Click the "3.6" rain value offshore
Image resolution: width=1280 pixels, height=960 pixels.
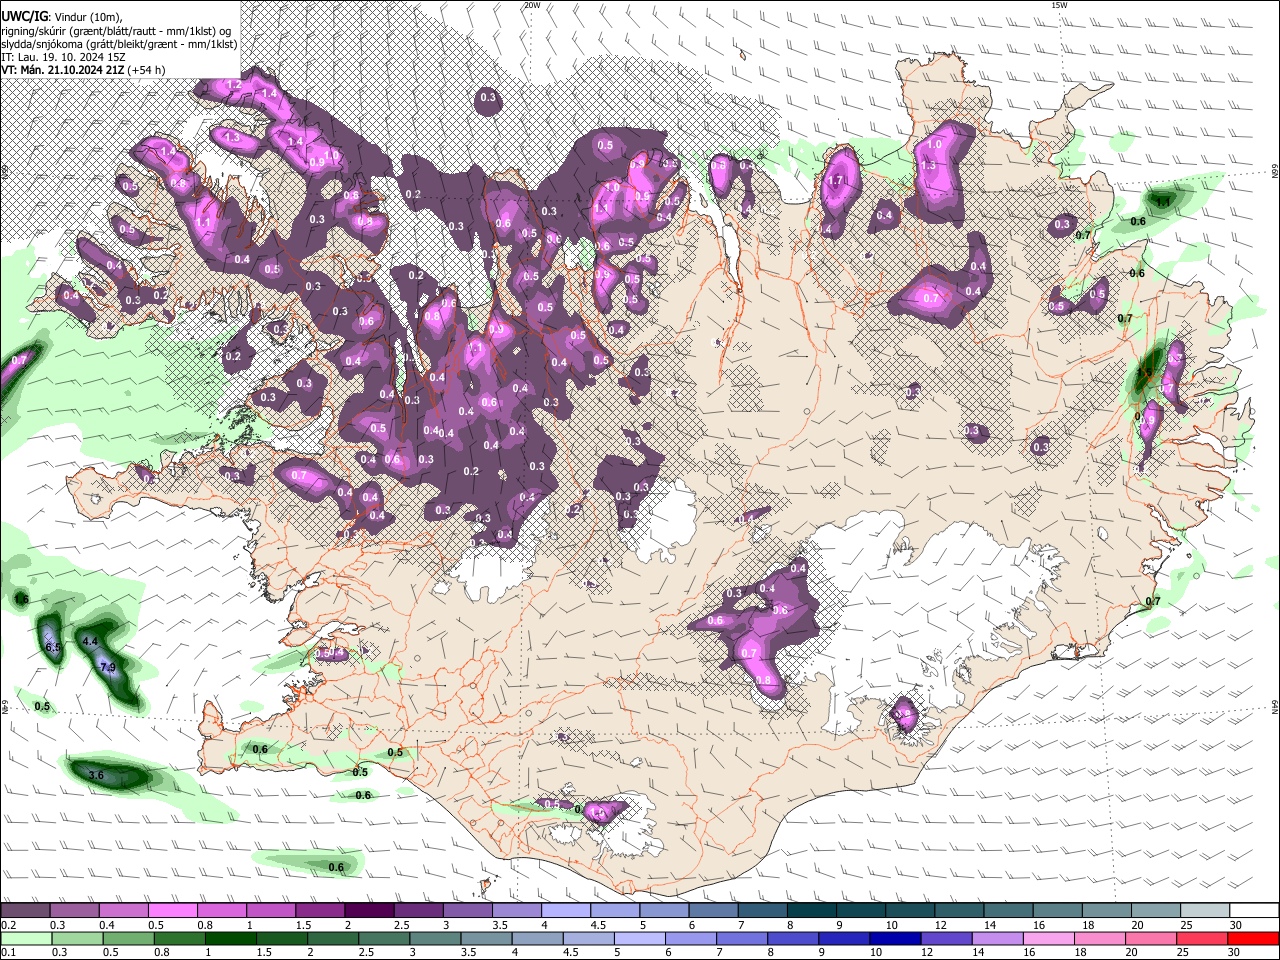pos(96,775)
